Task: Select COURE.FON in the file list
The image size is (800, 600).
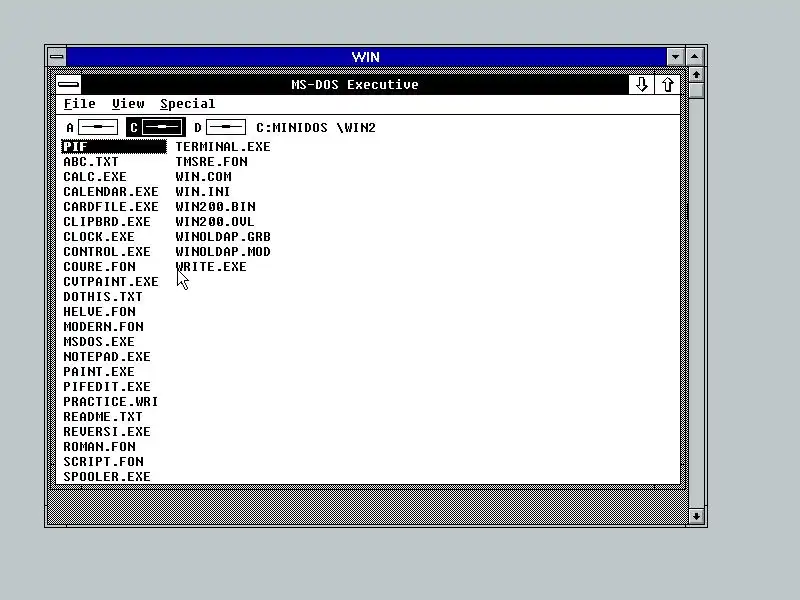Action: (99, 267)
